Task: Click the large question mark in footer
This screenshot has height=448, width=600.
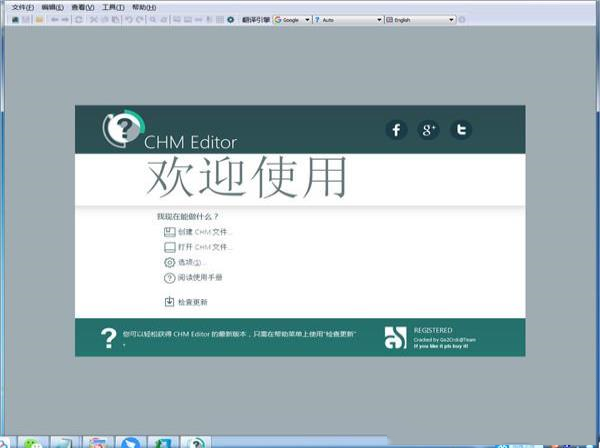Action: tap(109, 338)
